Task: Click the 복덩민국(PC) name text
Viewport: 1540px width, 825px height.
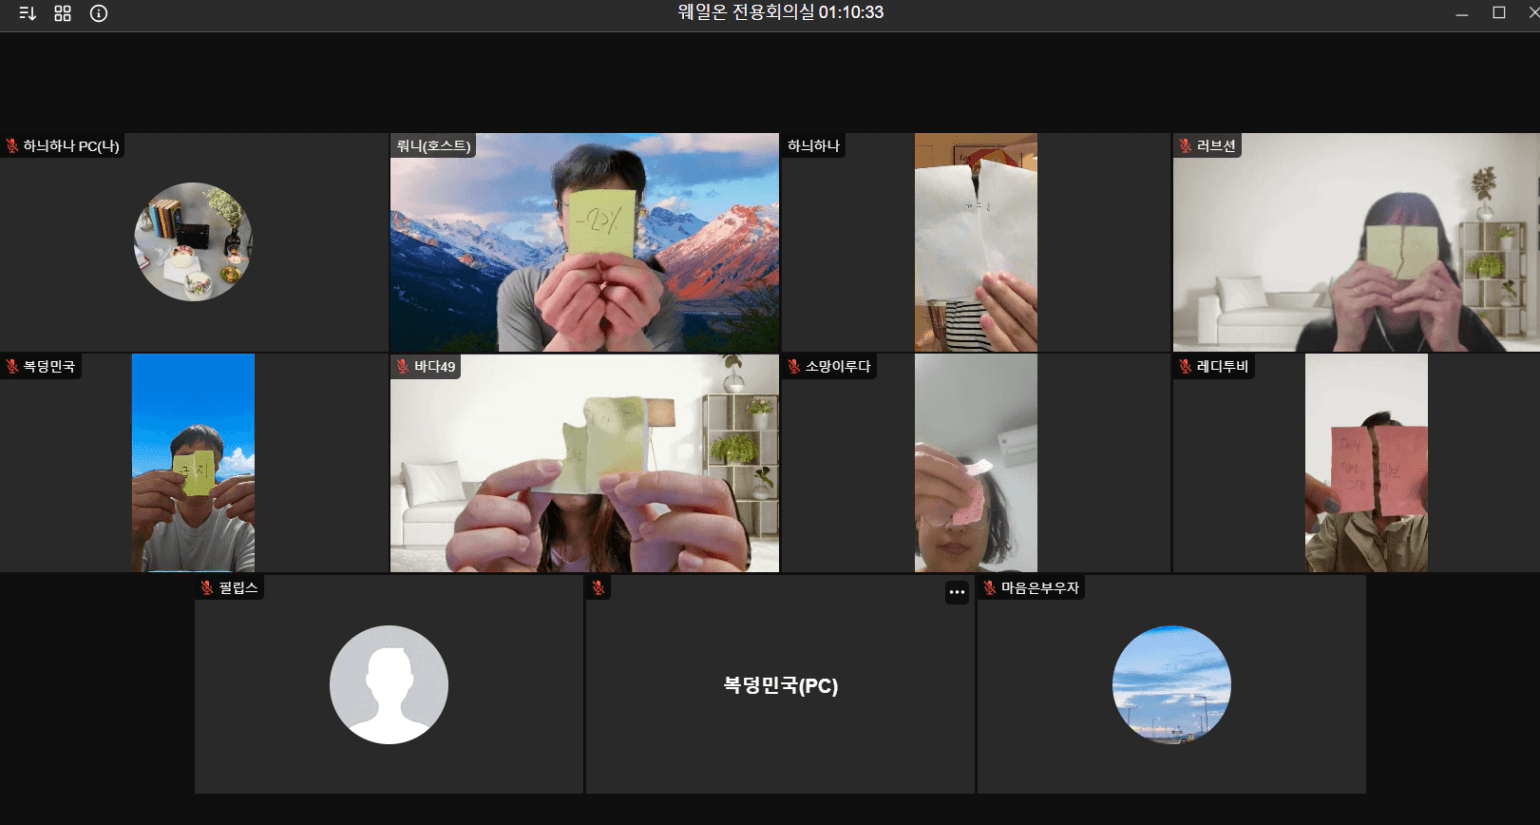Action: coord(780,686)
